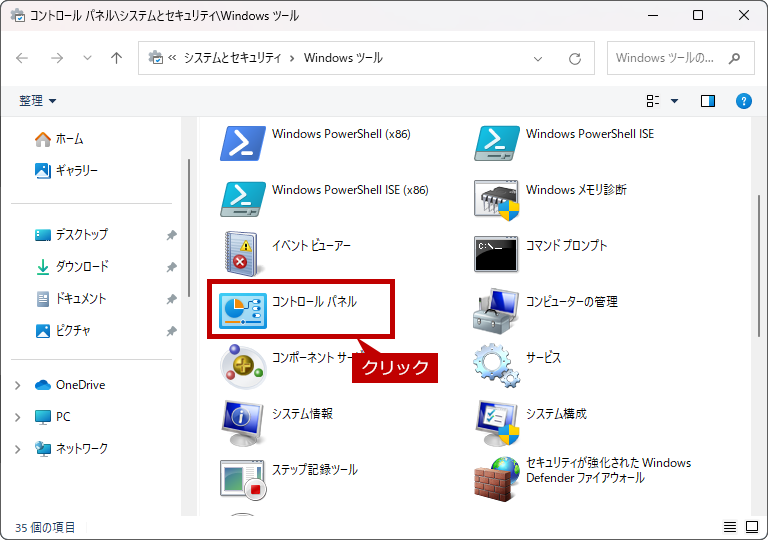Click the search magnifier icon

click(734, 58)
